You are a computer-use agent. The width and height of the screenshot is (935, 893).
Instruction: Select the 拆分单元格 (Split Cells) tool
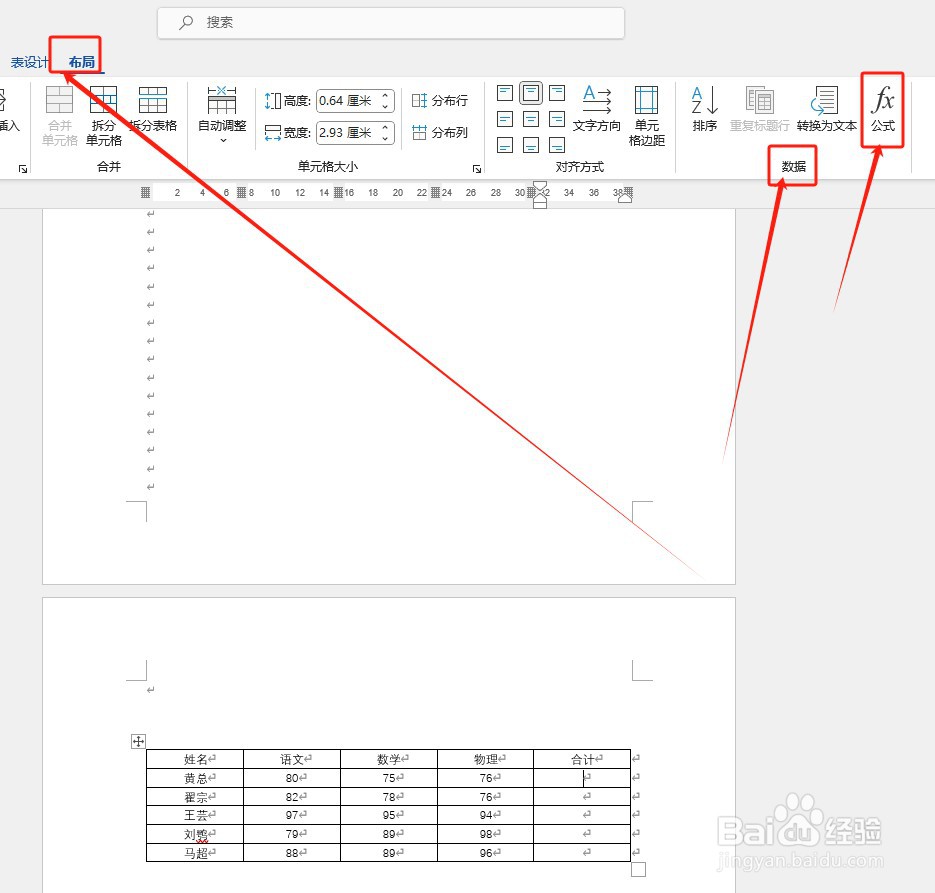(103, 112)
